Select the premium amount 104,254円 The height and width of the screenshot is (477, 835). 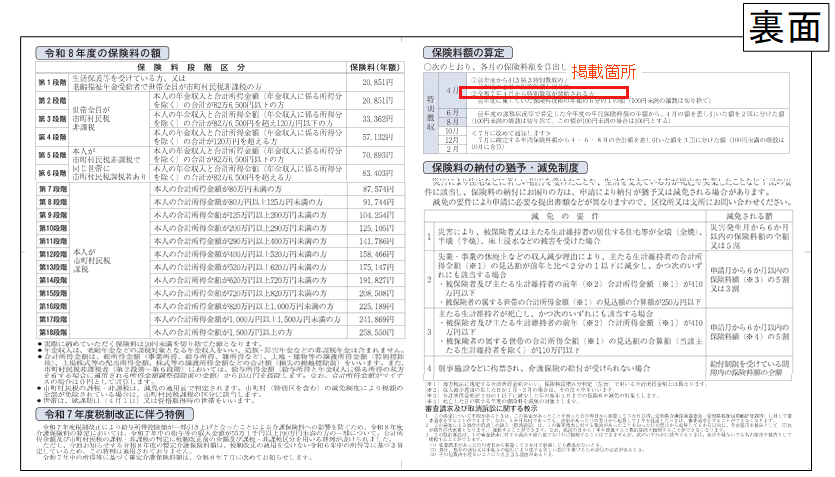[376, 215]
